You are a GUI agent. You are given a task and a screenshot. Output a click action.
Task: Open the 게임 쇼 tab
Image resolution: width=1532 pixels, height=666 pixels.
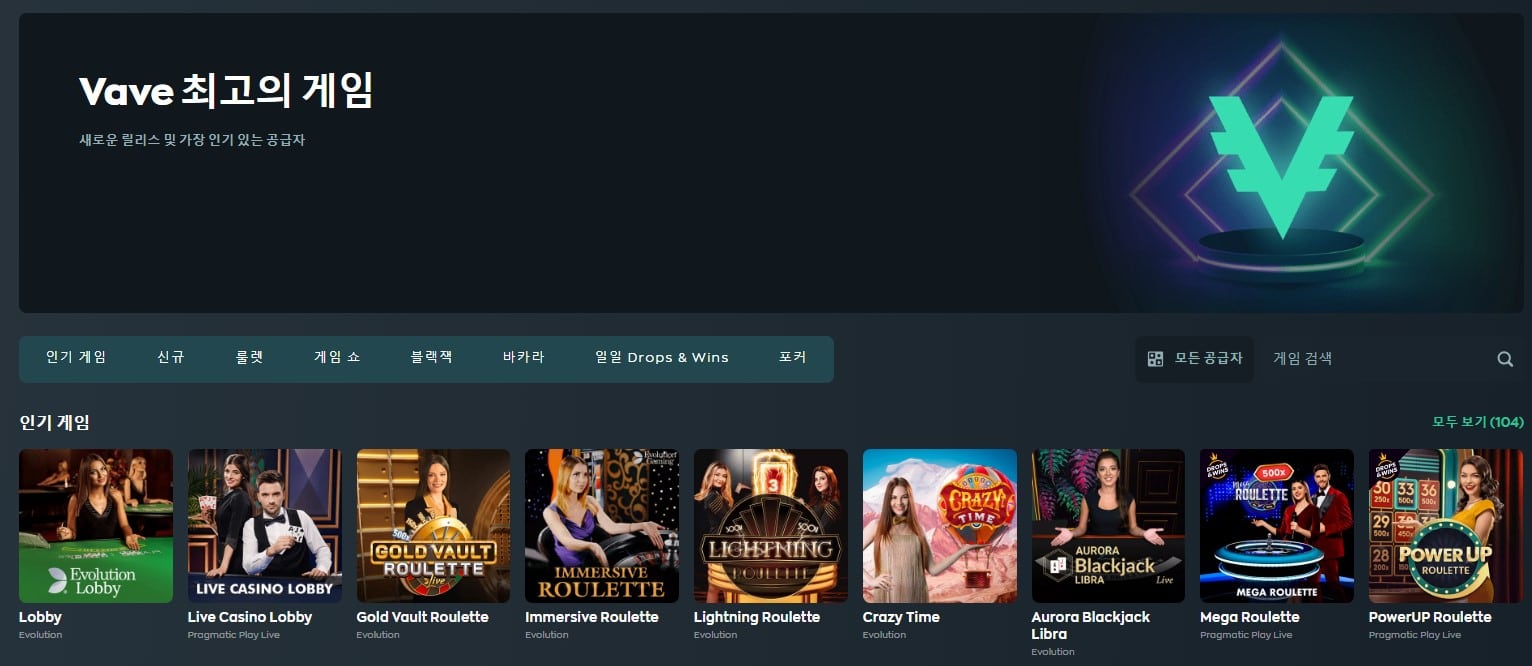337,358
